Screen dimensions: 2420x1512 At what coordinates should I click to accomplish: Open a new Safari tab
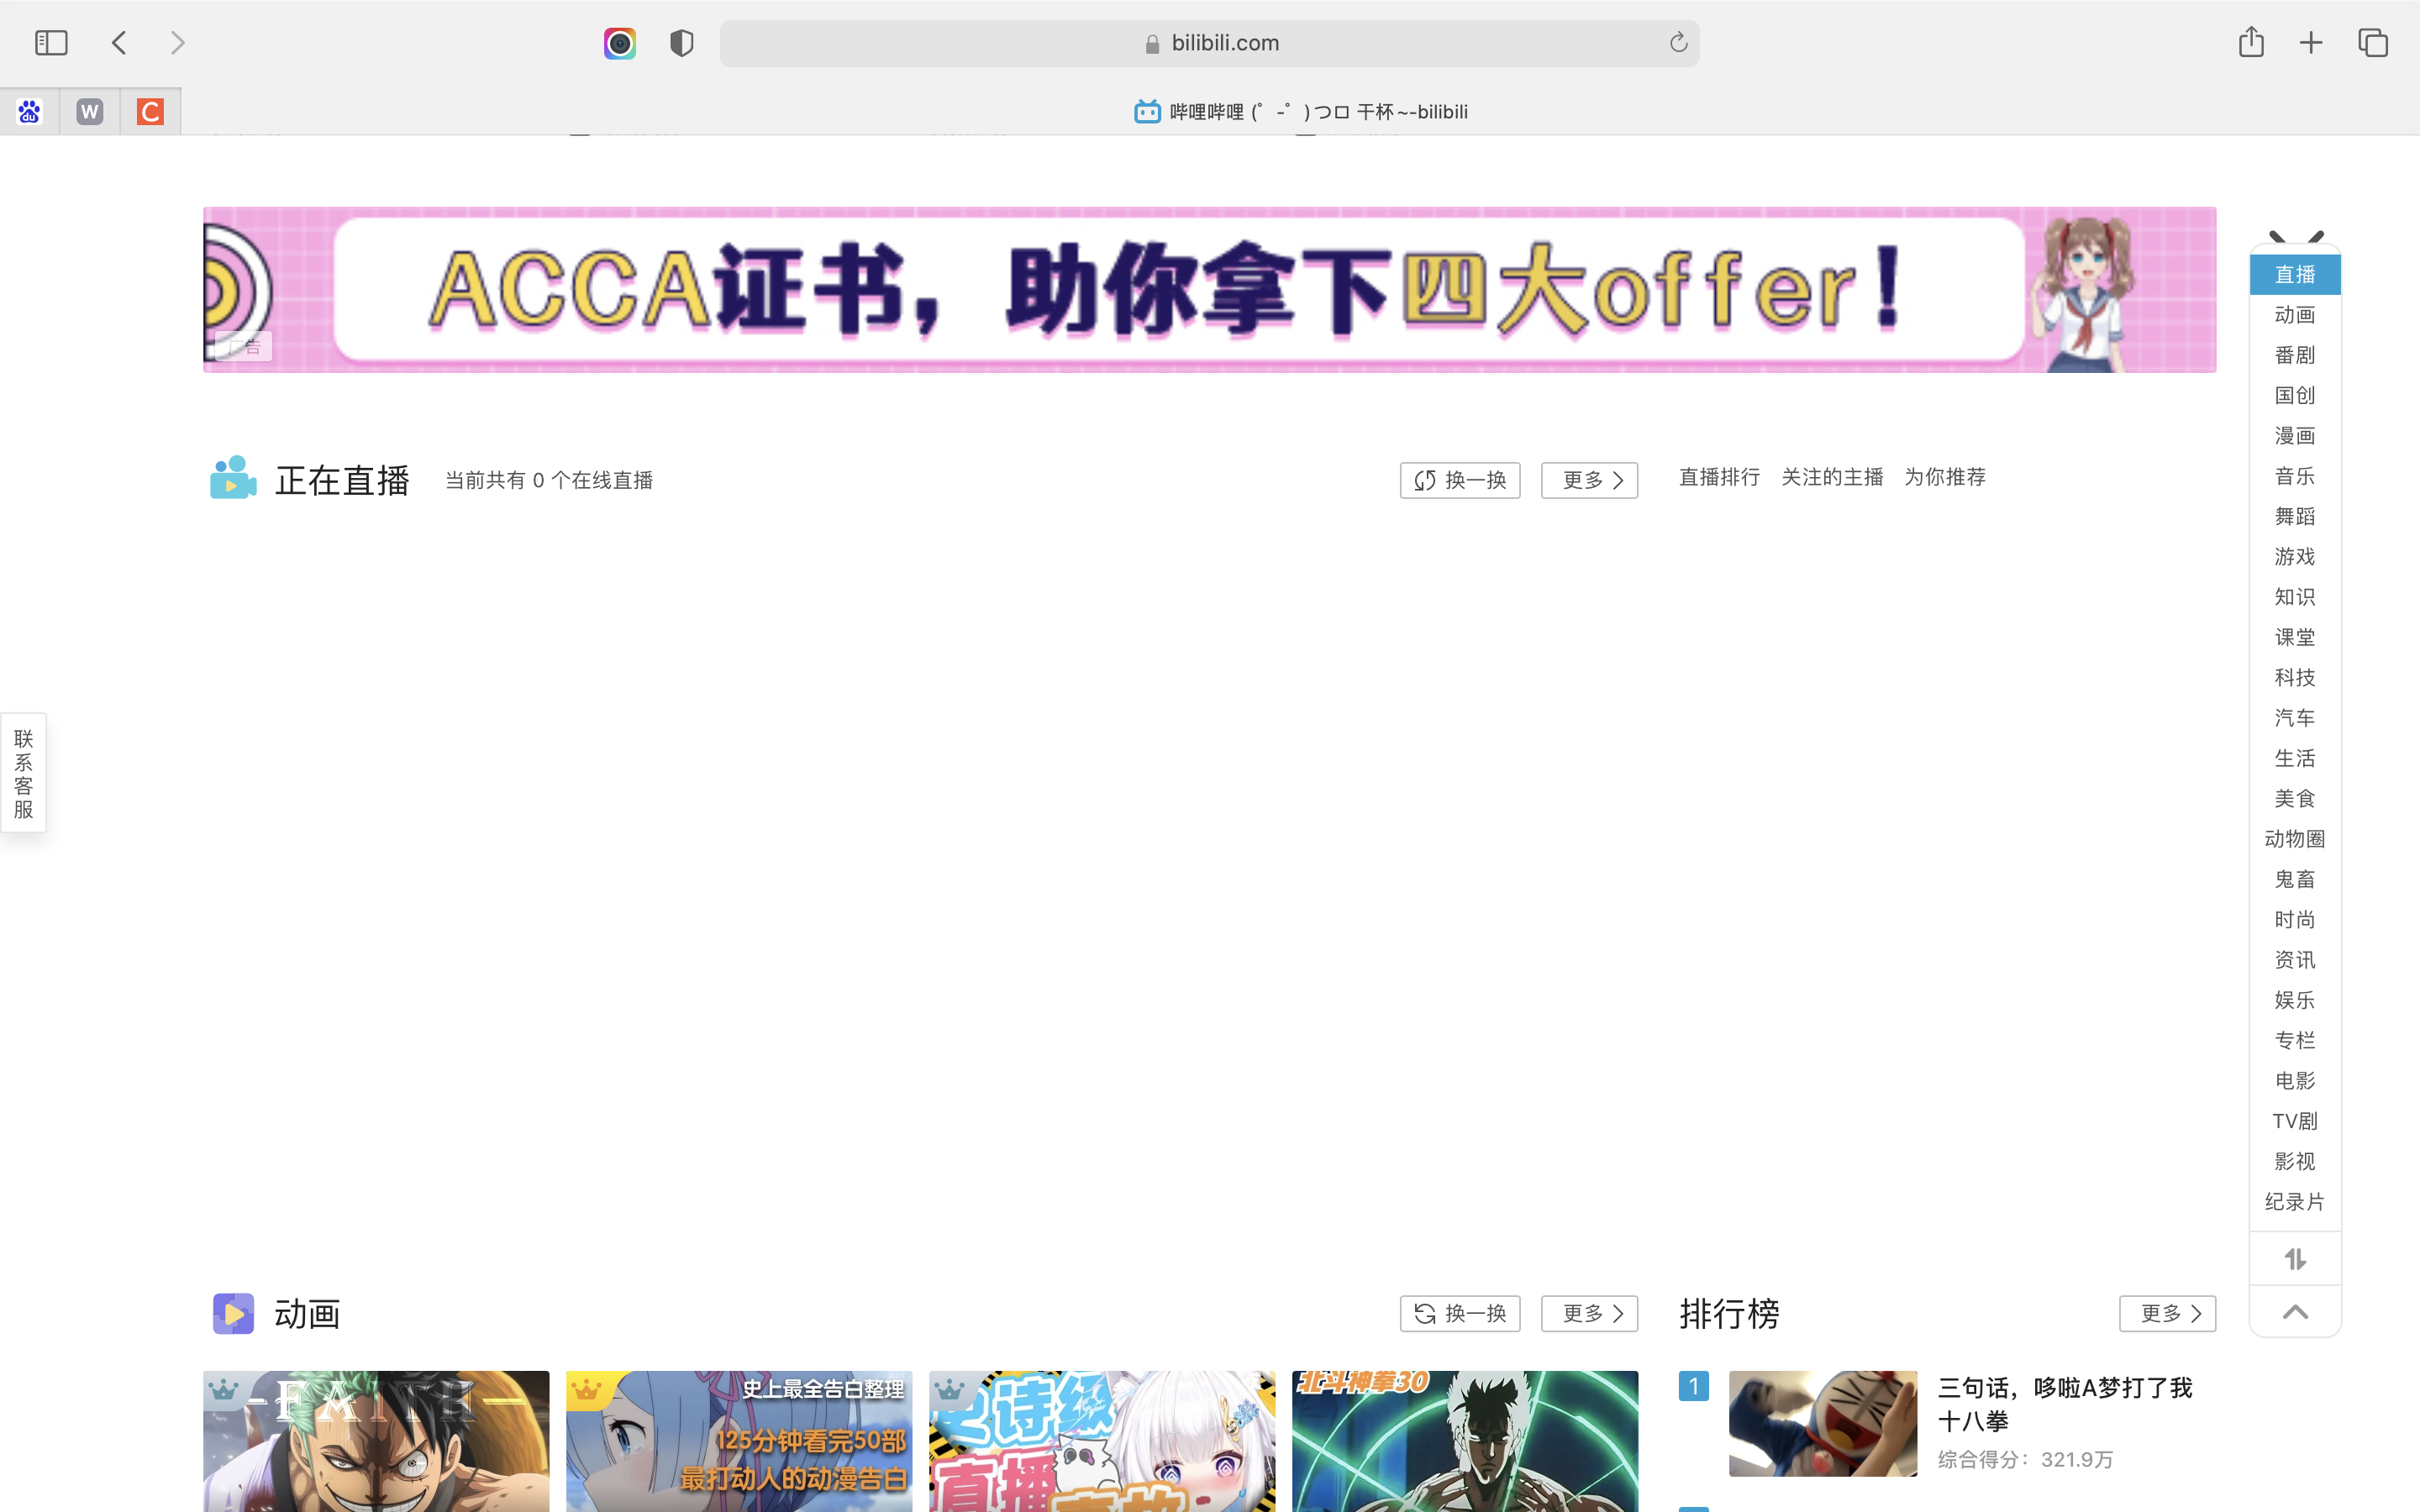2311,43
